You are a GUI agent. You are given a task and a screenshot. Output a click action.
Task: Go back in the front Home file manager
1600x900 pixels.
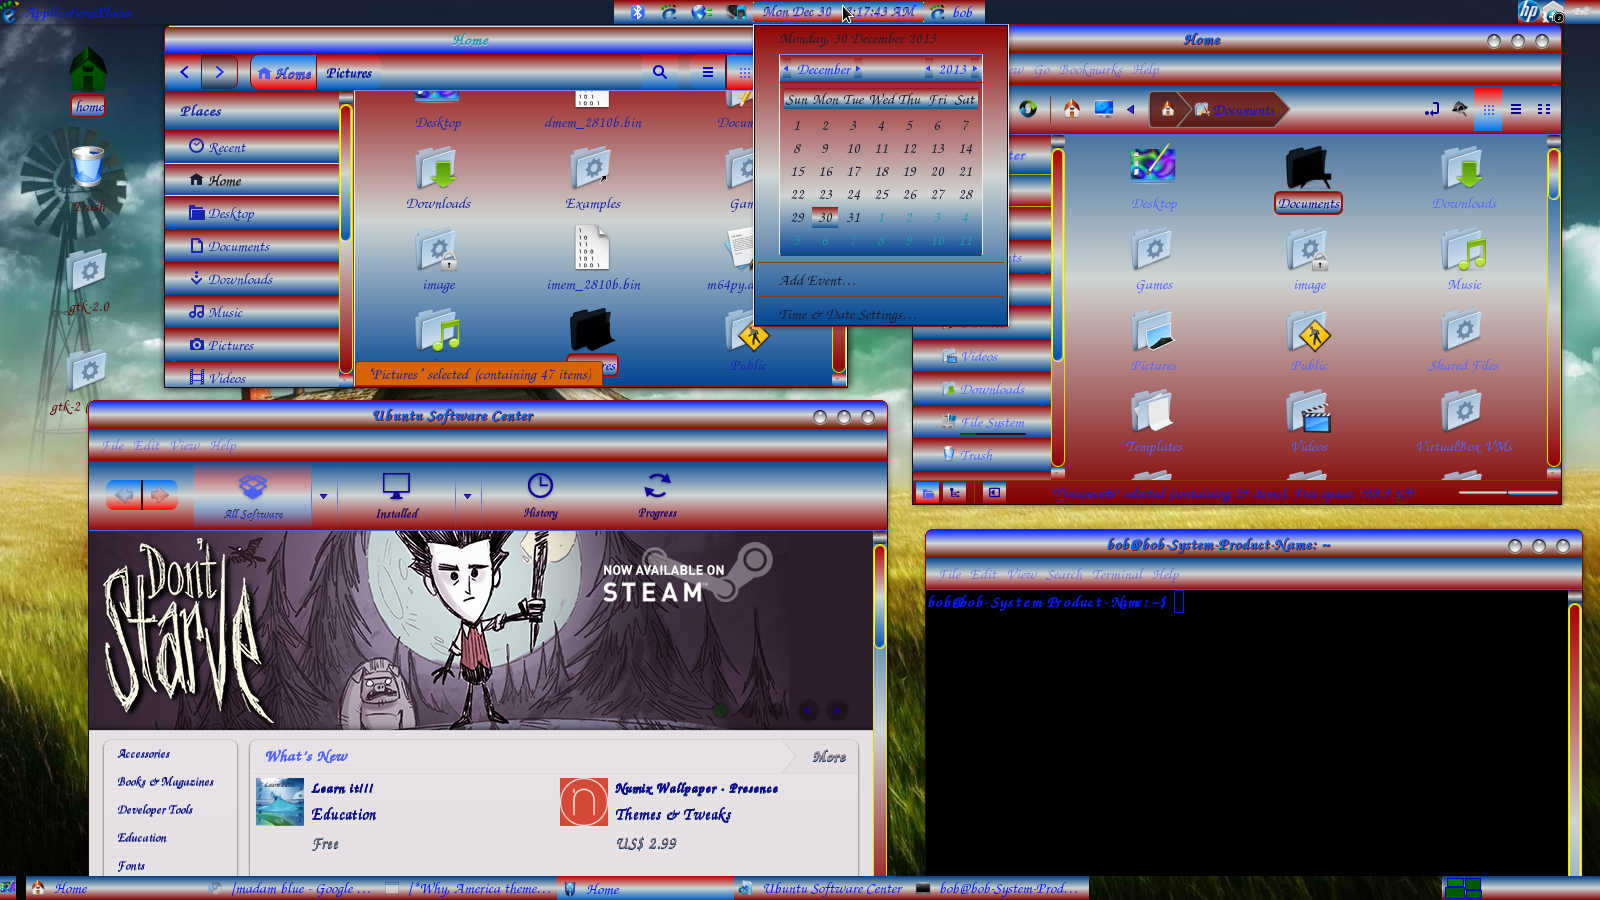coord(184,72)
